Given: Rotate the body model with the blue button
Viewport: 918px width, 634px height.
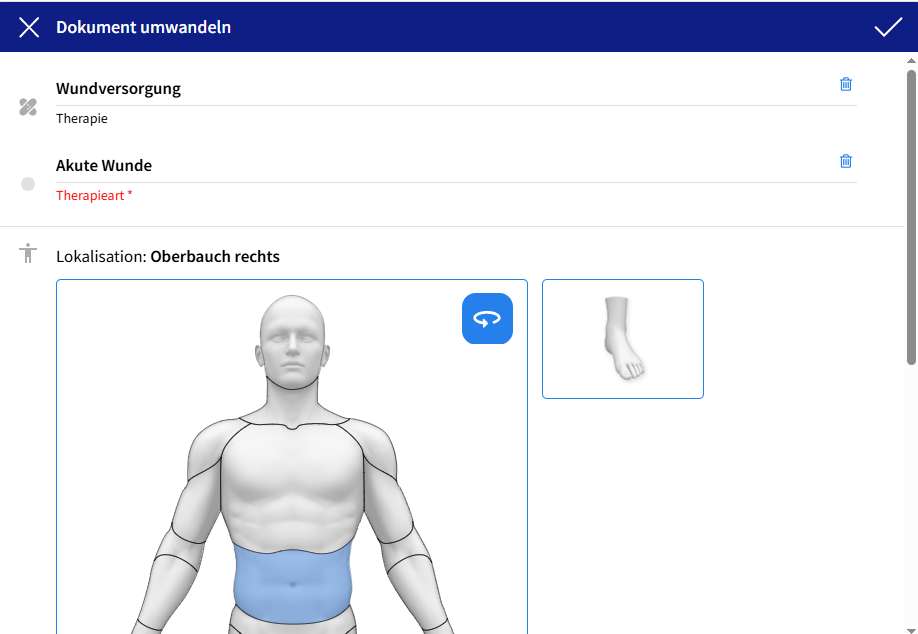Looking at the screenshot, I should pyautogui.click(x=487, y=319).
